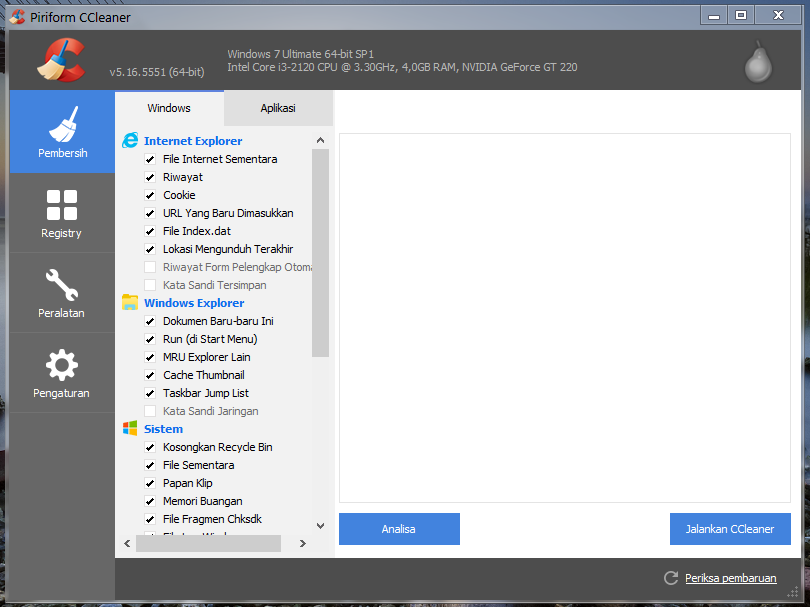Screen dimensions: 810x607
Task: Select the Sistem group heading
Action: [163, 429]
